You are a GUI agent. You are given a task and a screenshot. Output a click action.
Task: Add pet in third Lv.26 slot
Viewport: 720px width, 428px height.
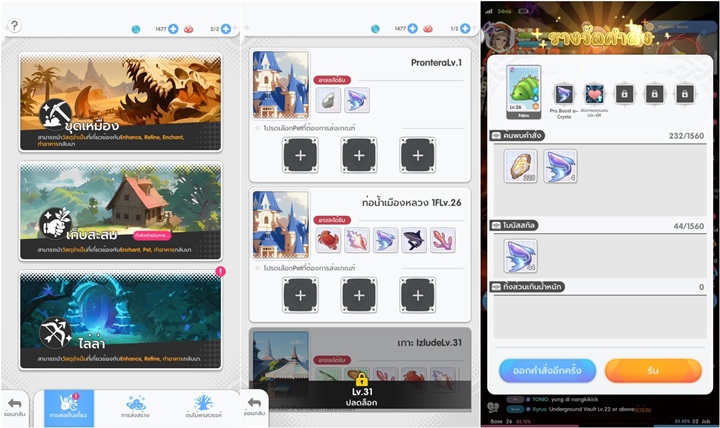[418, 295]
